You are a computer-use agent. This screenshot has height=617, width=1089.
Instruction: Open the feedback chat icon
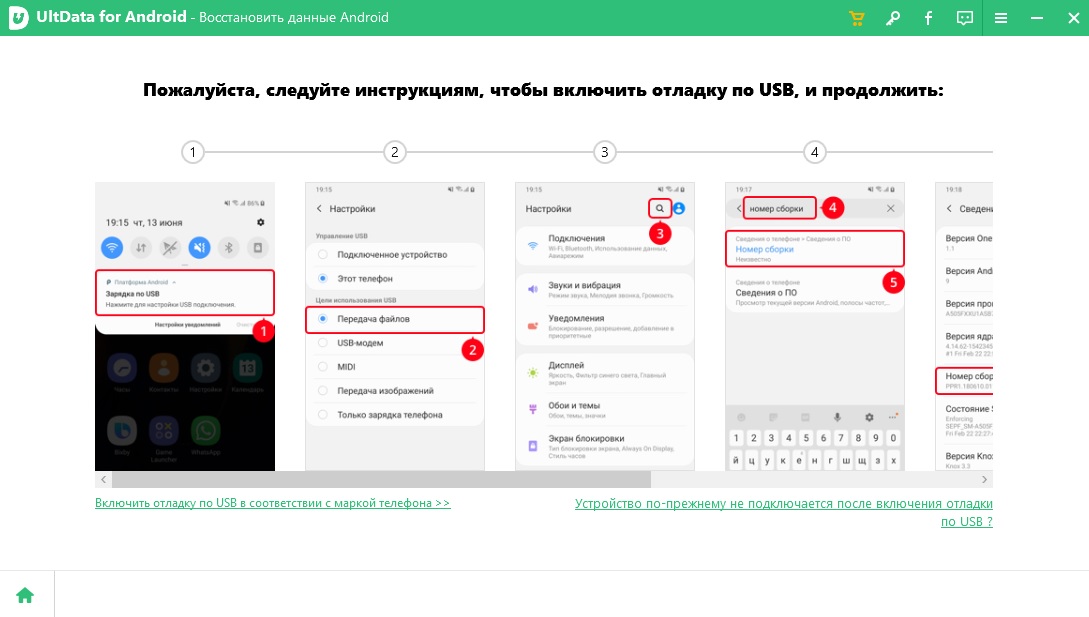tap(965, 18)
